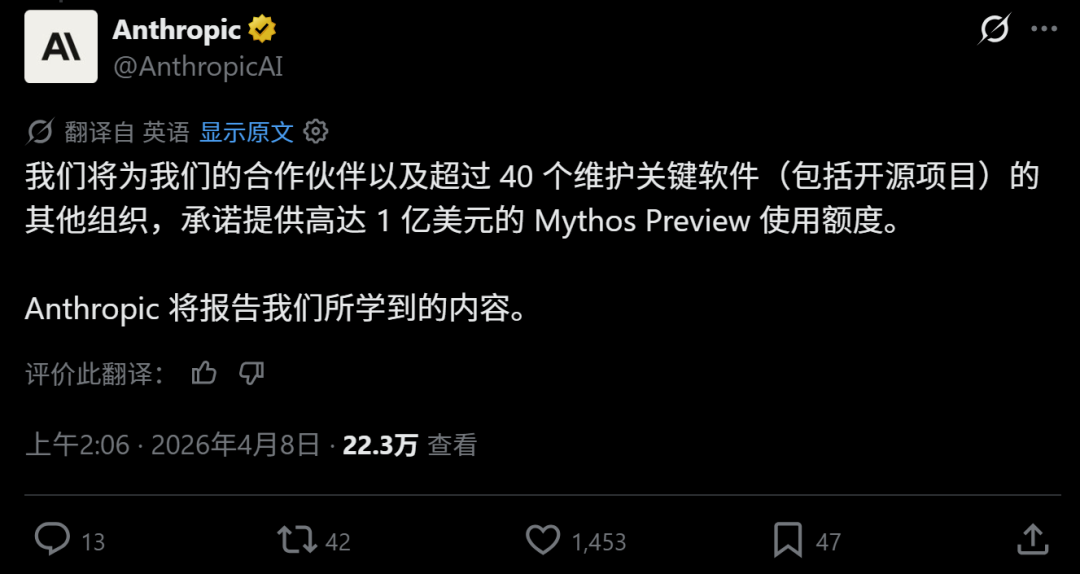Screen dimensions: 1080x574
Task: Click the Grok translate icon beside 翻译自
Action: click(40, 132)
